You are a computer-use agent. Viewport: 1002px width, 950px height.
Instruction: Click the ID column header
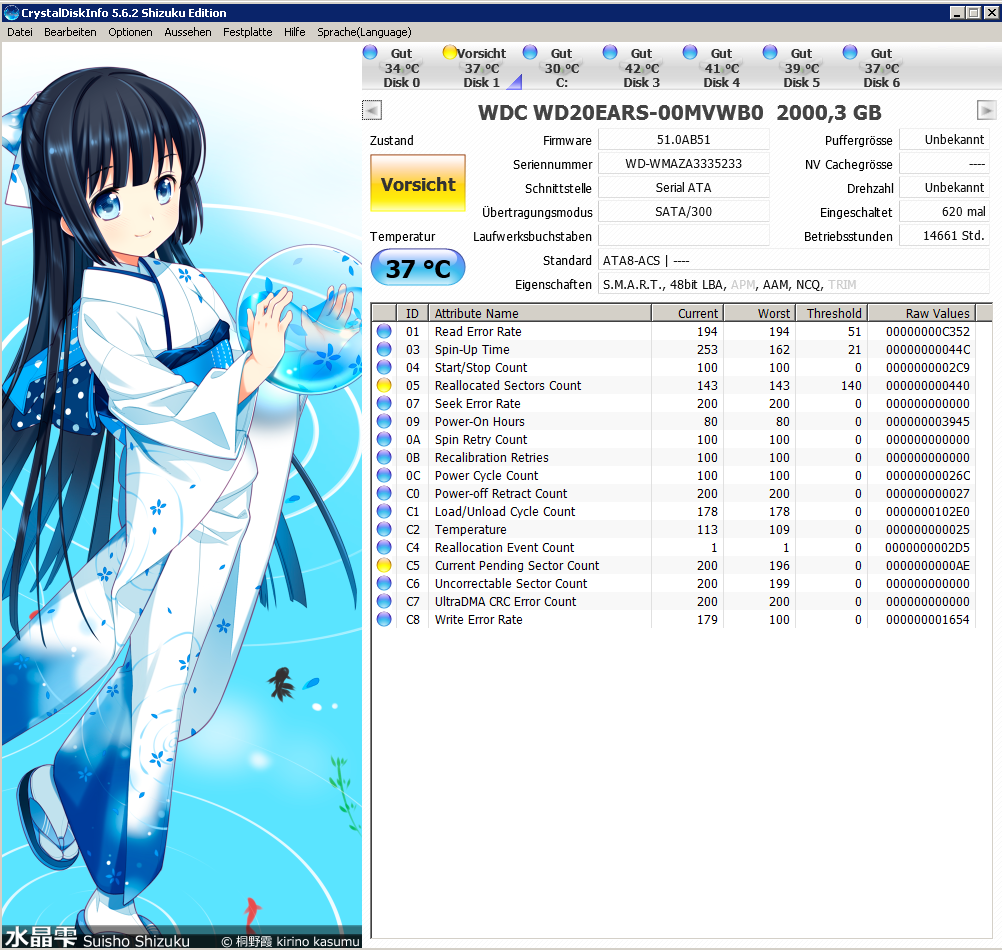click(412, 313)
